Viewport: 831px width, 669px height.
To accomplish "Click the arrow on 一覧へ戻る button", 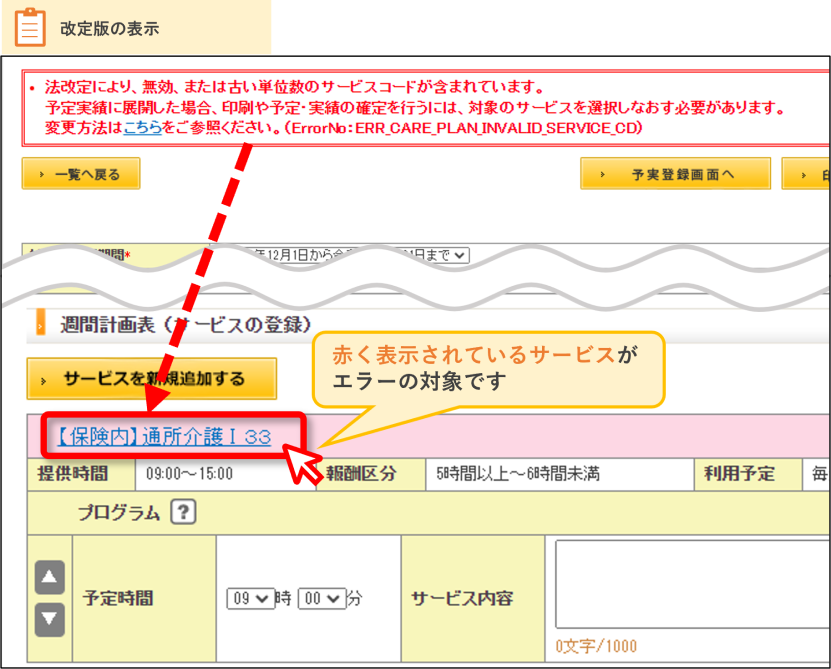I will [41, 174].
